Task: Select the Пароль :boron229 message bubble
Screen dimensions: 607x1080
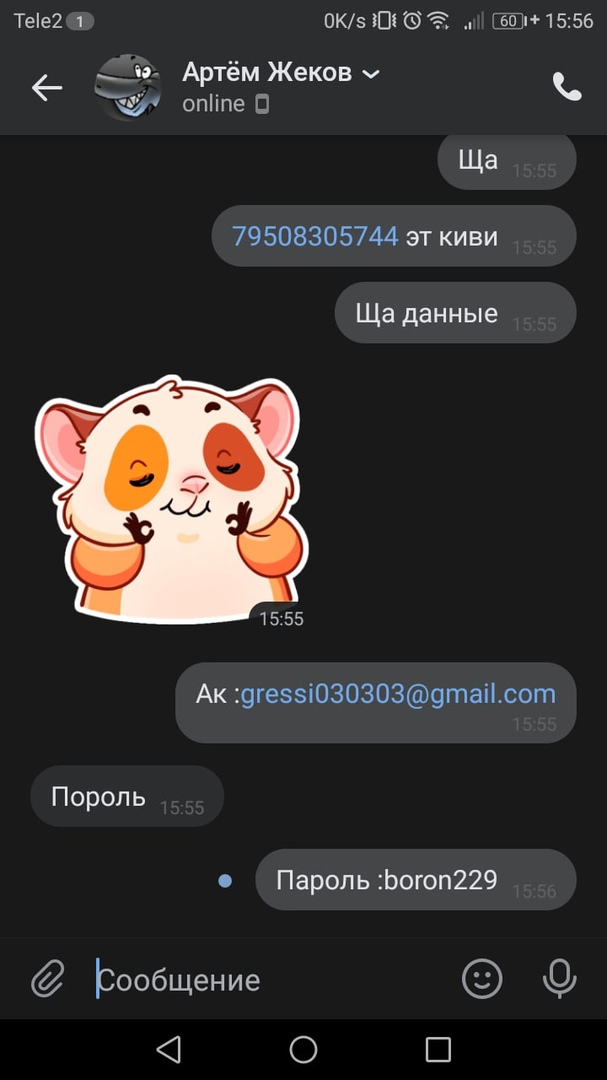Action: [415, 880]
